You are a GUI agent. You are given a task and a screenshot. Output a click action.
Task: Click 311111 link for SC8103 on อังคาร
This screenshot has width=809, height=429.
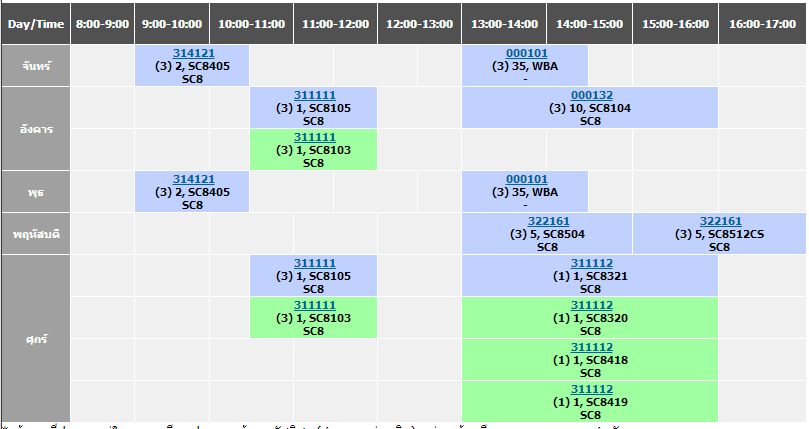pos(314,137)
